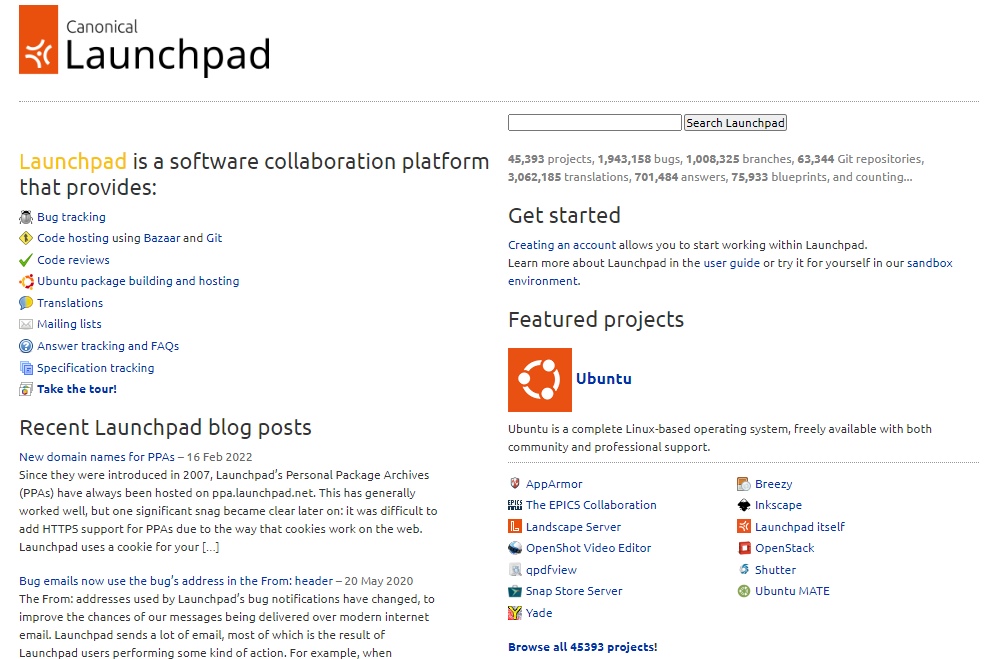
Task: Click the qpdfview icon
Action: (x=515, y=570)
